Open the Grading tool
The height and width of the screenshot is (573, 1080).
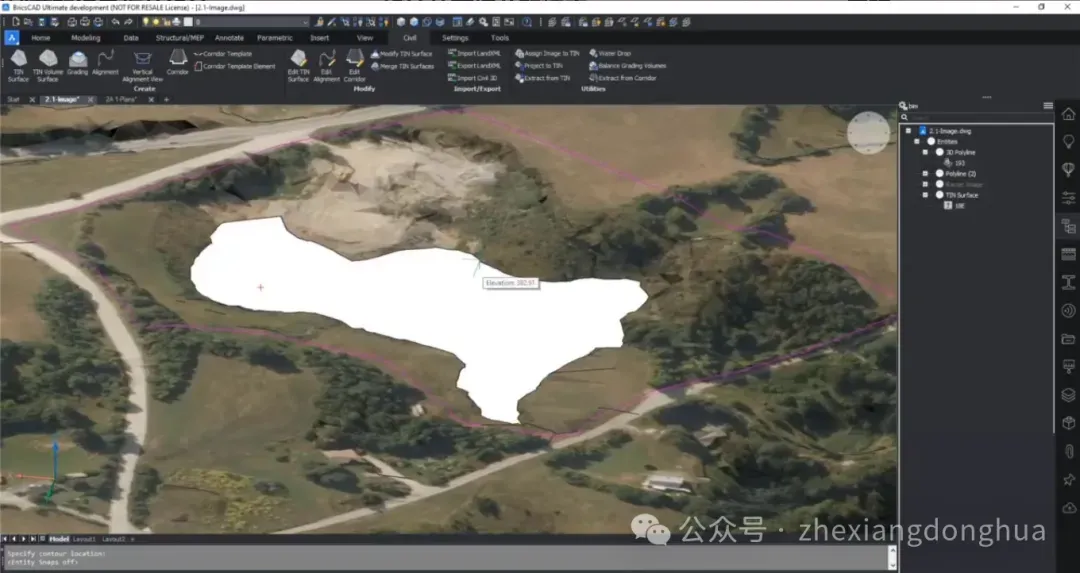click(77, 62)
